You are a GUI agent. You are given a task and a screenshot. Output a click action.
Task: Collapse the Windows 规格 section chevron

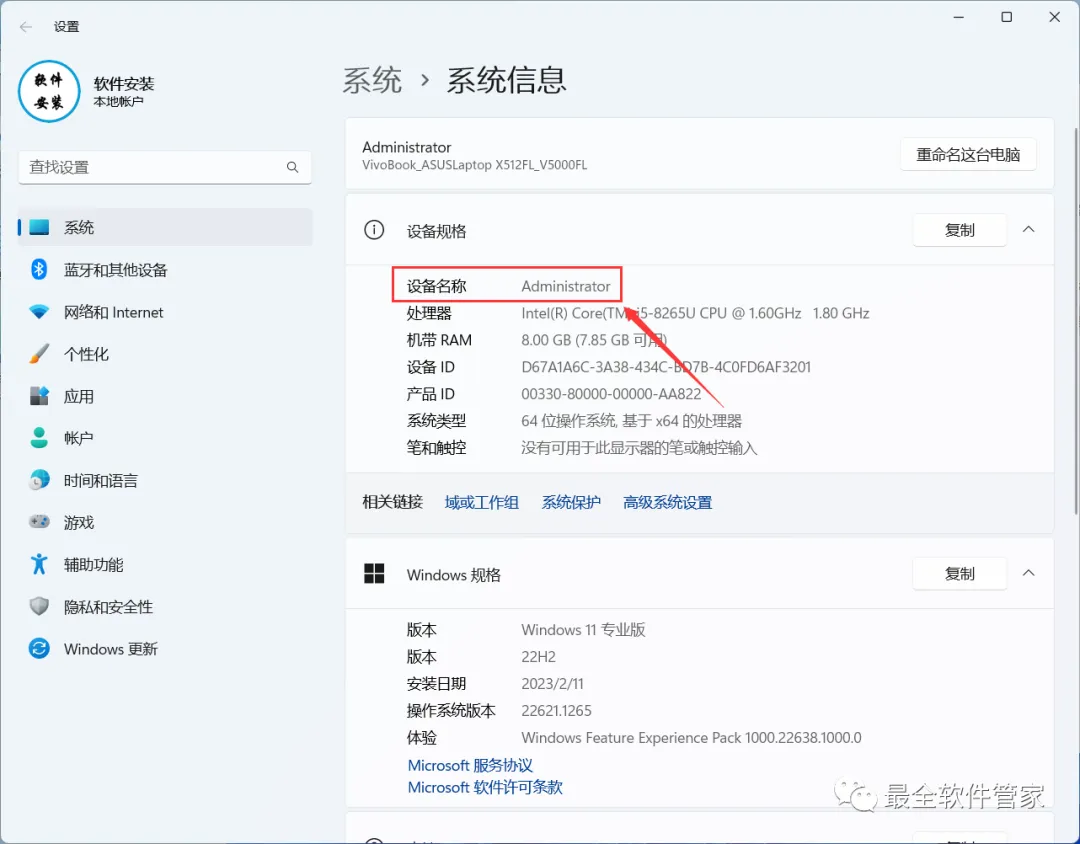tap(1028, 573)
